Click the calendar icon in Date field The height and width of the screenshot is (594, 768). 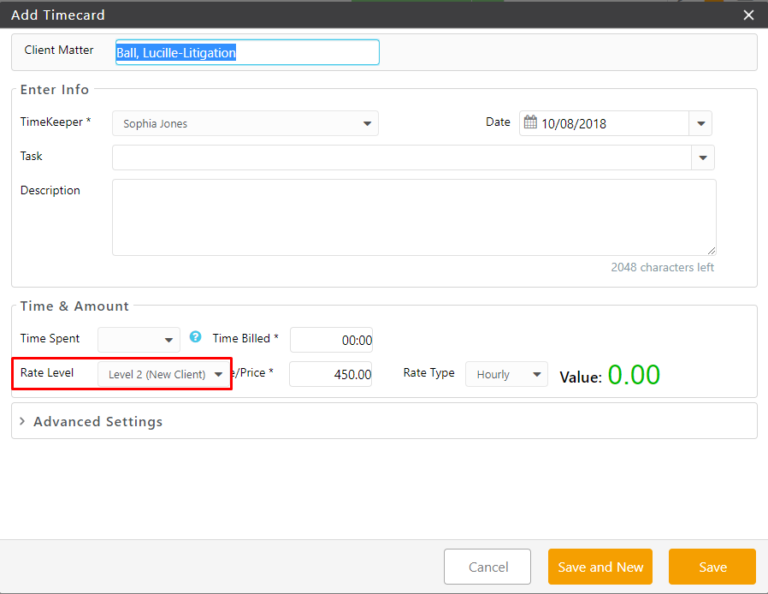point(529,124)
